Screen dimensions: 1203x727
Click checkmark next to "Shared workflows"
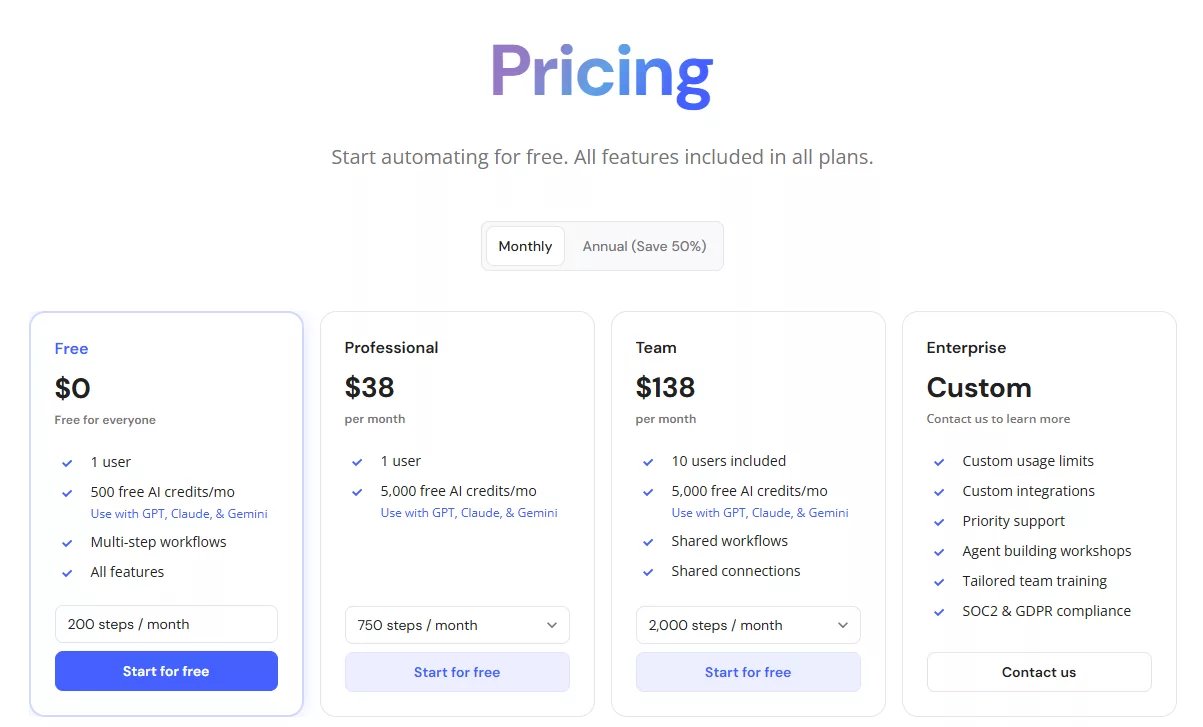click(x=648, y=542)
